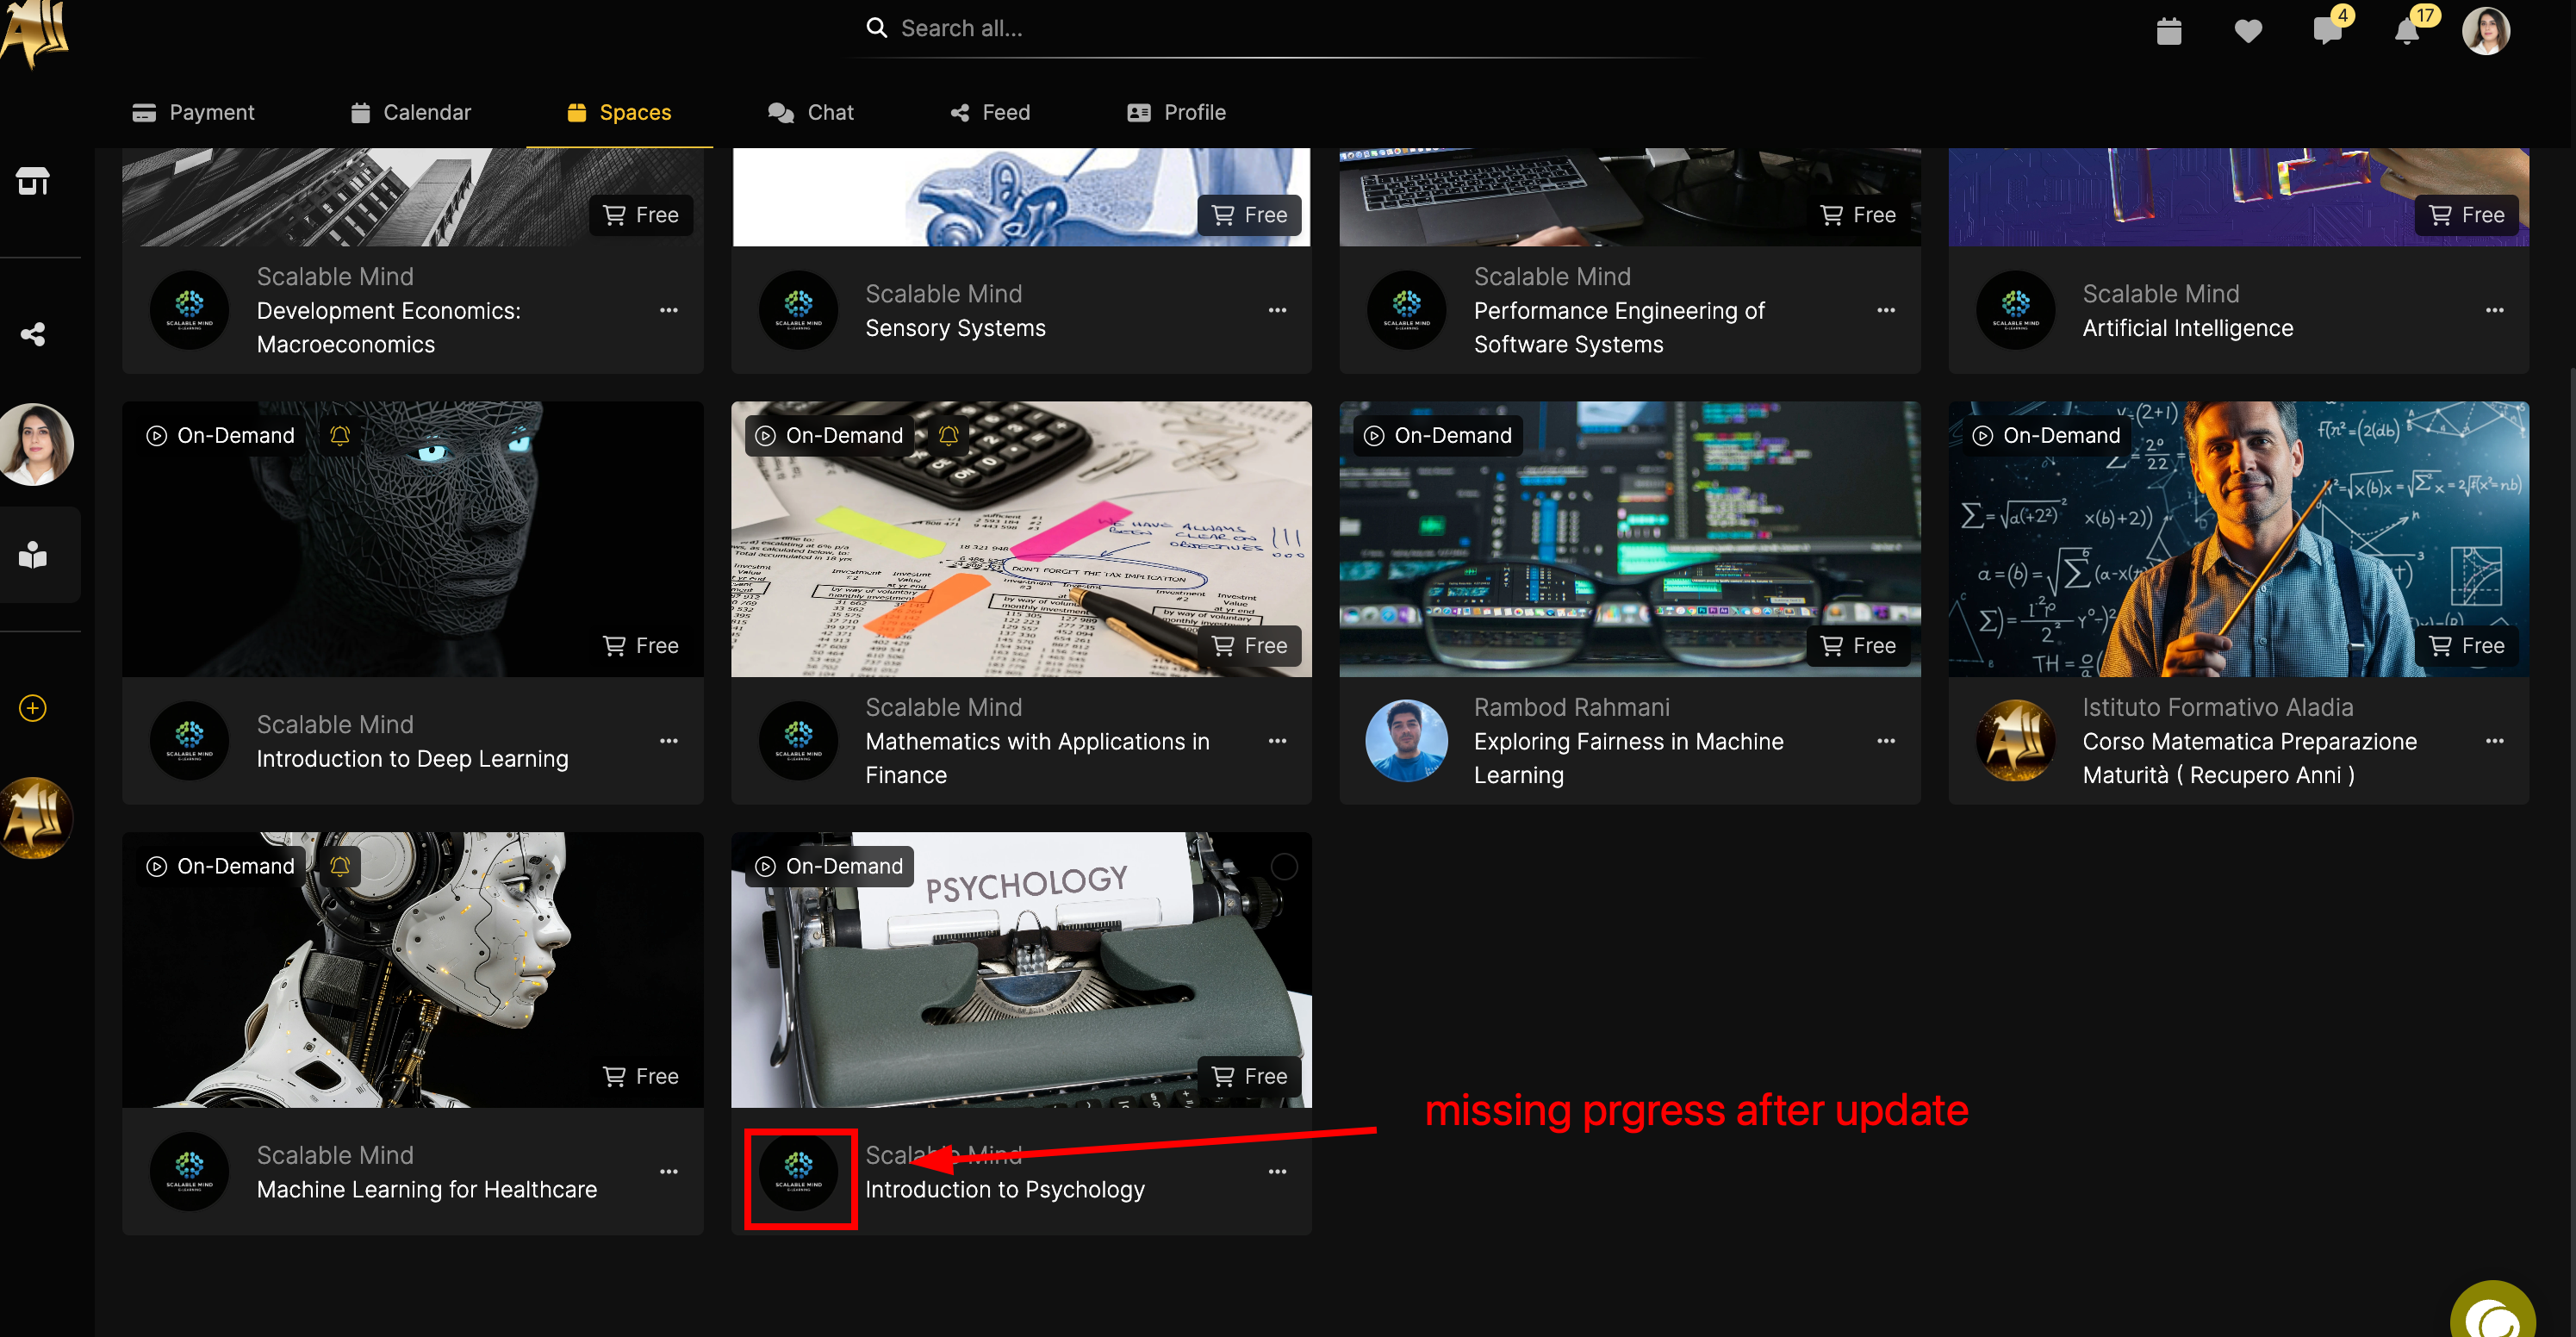Open user profile avatar in top bar
Image resolution: width=2576 pixels, height=1337 pixels.
(x=2486, y=31)
